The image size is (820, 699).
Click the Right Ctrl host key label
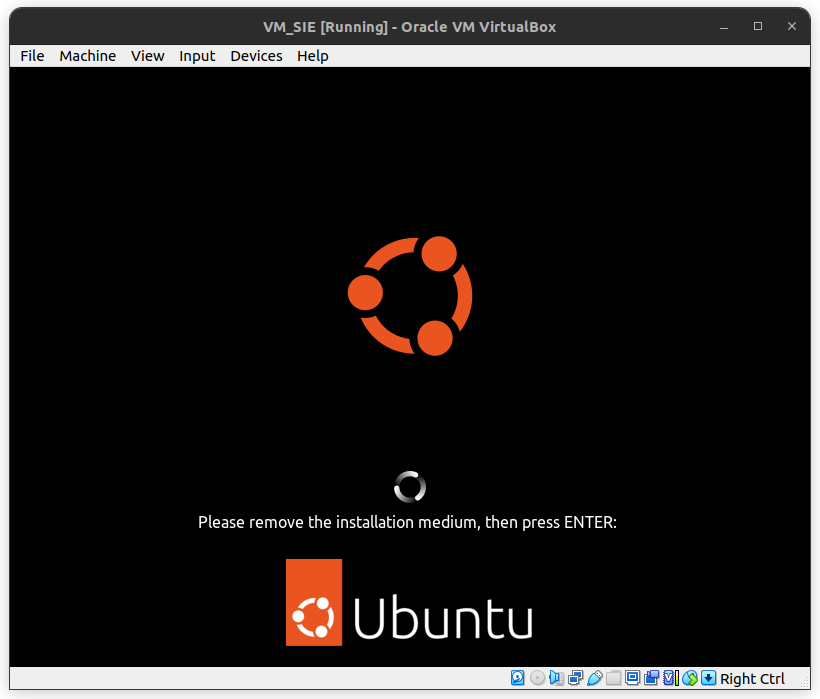pos(752,679)
